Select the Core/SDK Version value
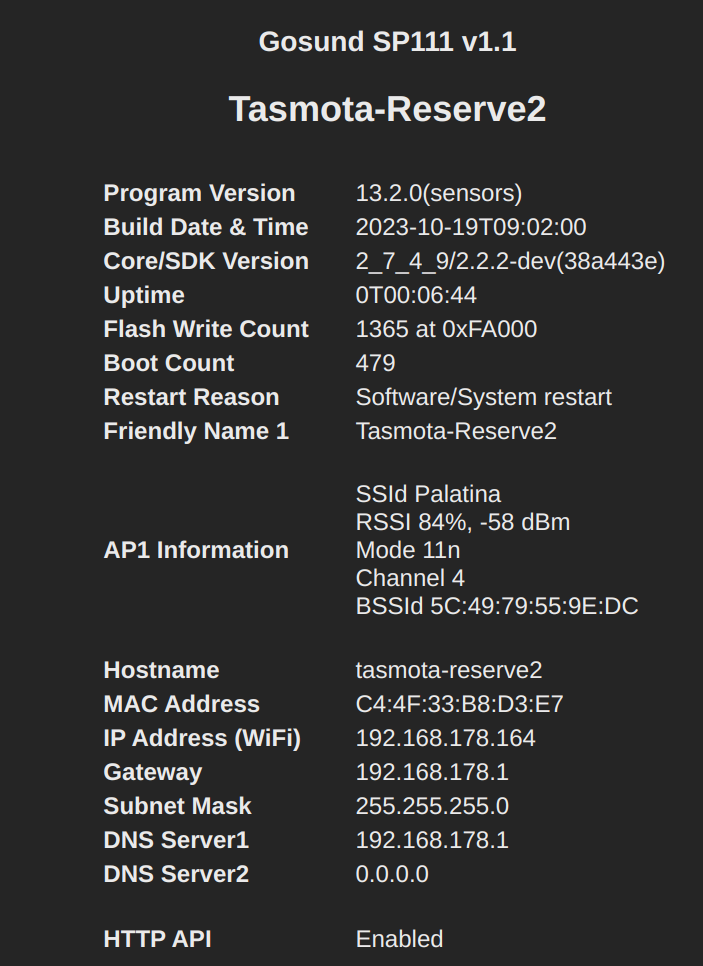The image size is (703, 966). (510, 262)
